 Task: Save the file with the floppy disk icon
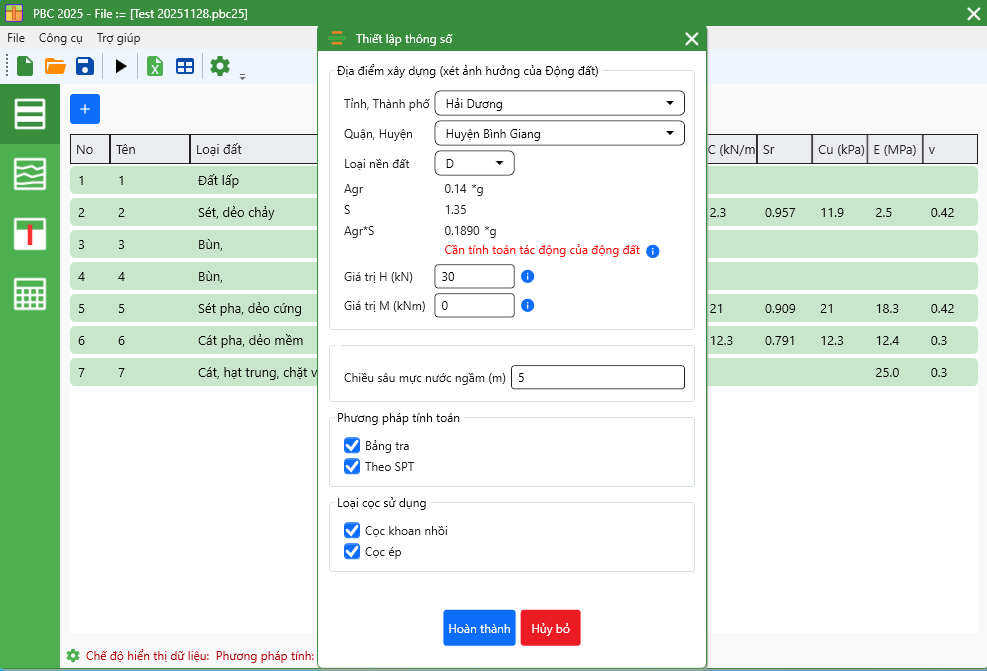click(x=85, y=67)
